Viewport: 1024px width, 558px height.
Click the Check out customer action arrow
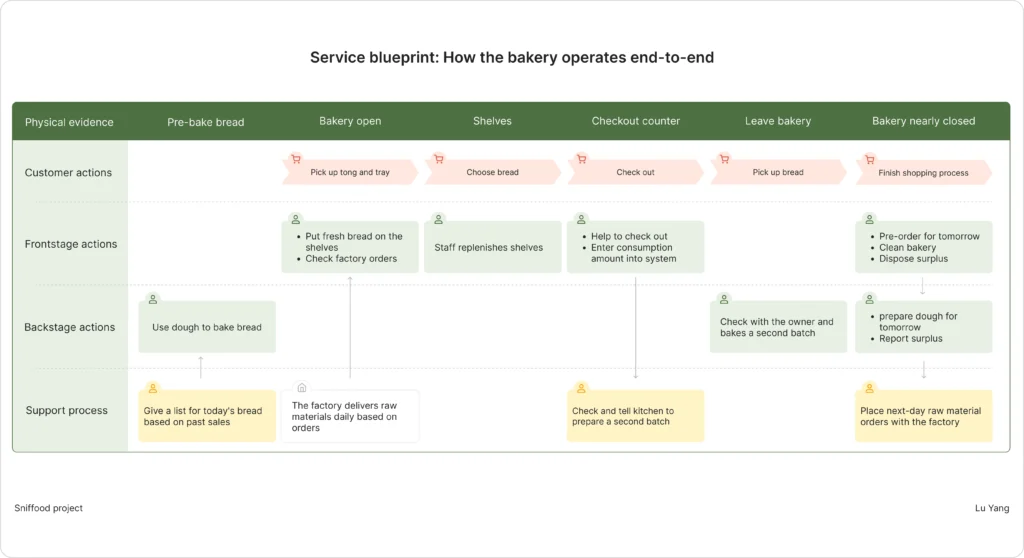(x=635, y=172)
